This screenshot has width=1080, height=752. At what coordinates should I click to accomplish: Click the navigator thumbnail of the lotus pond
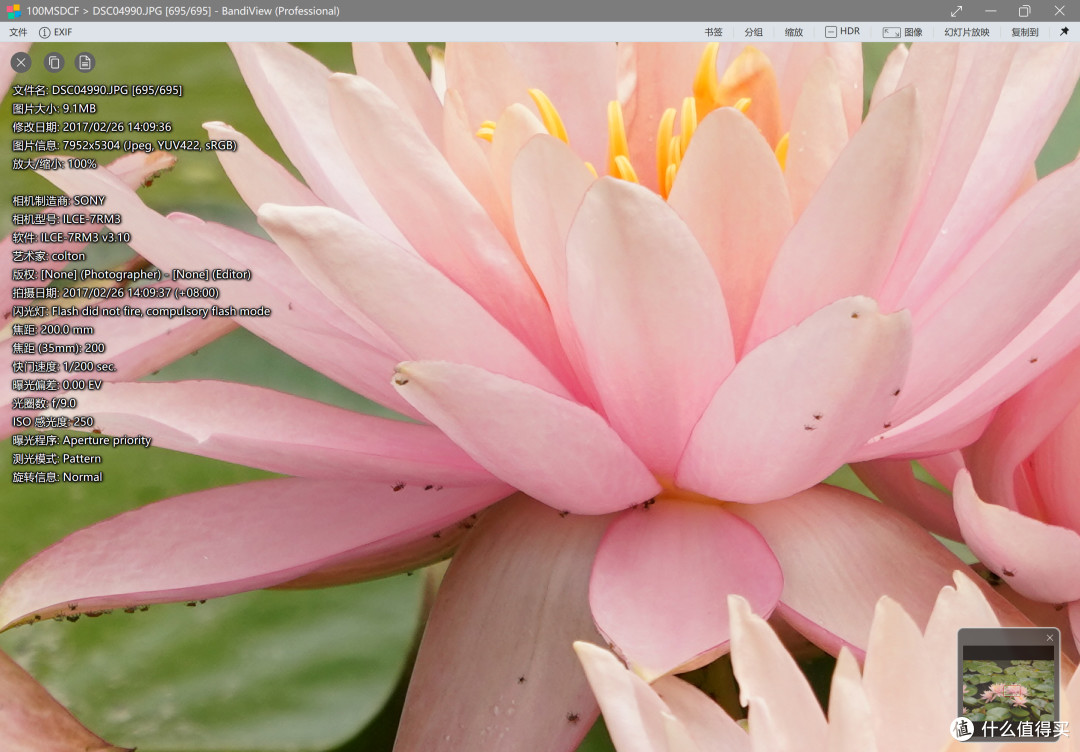click(1008, 691)
